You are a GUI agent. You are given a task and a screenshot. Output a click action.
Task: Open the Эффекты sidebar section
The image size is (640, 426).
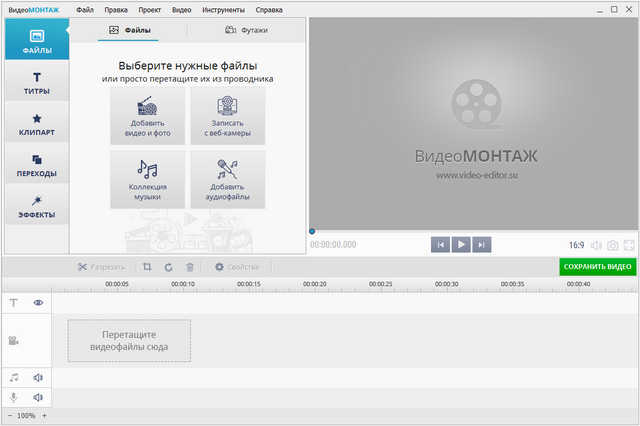(37, 206)
